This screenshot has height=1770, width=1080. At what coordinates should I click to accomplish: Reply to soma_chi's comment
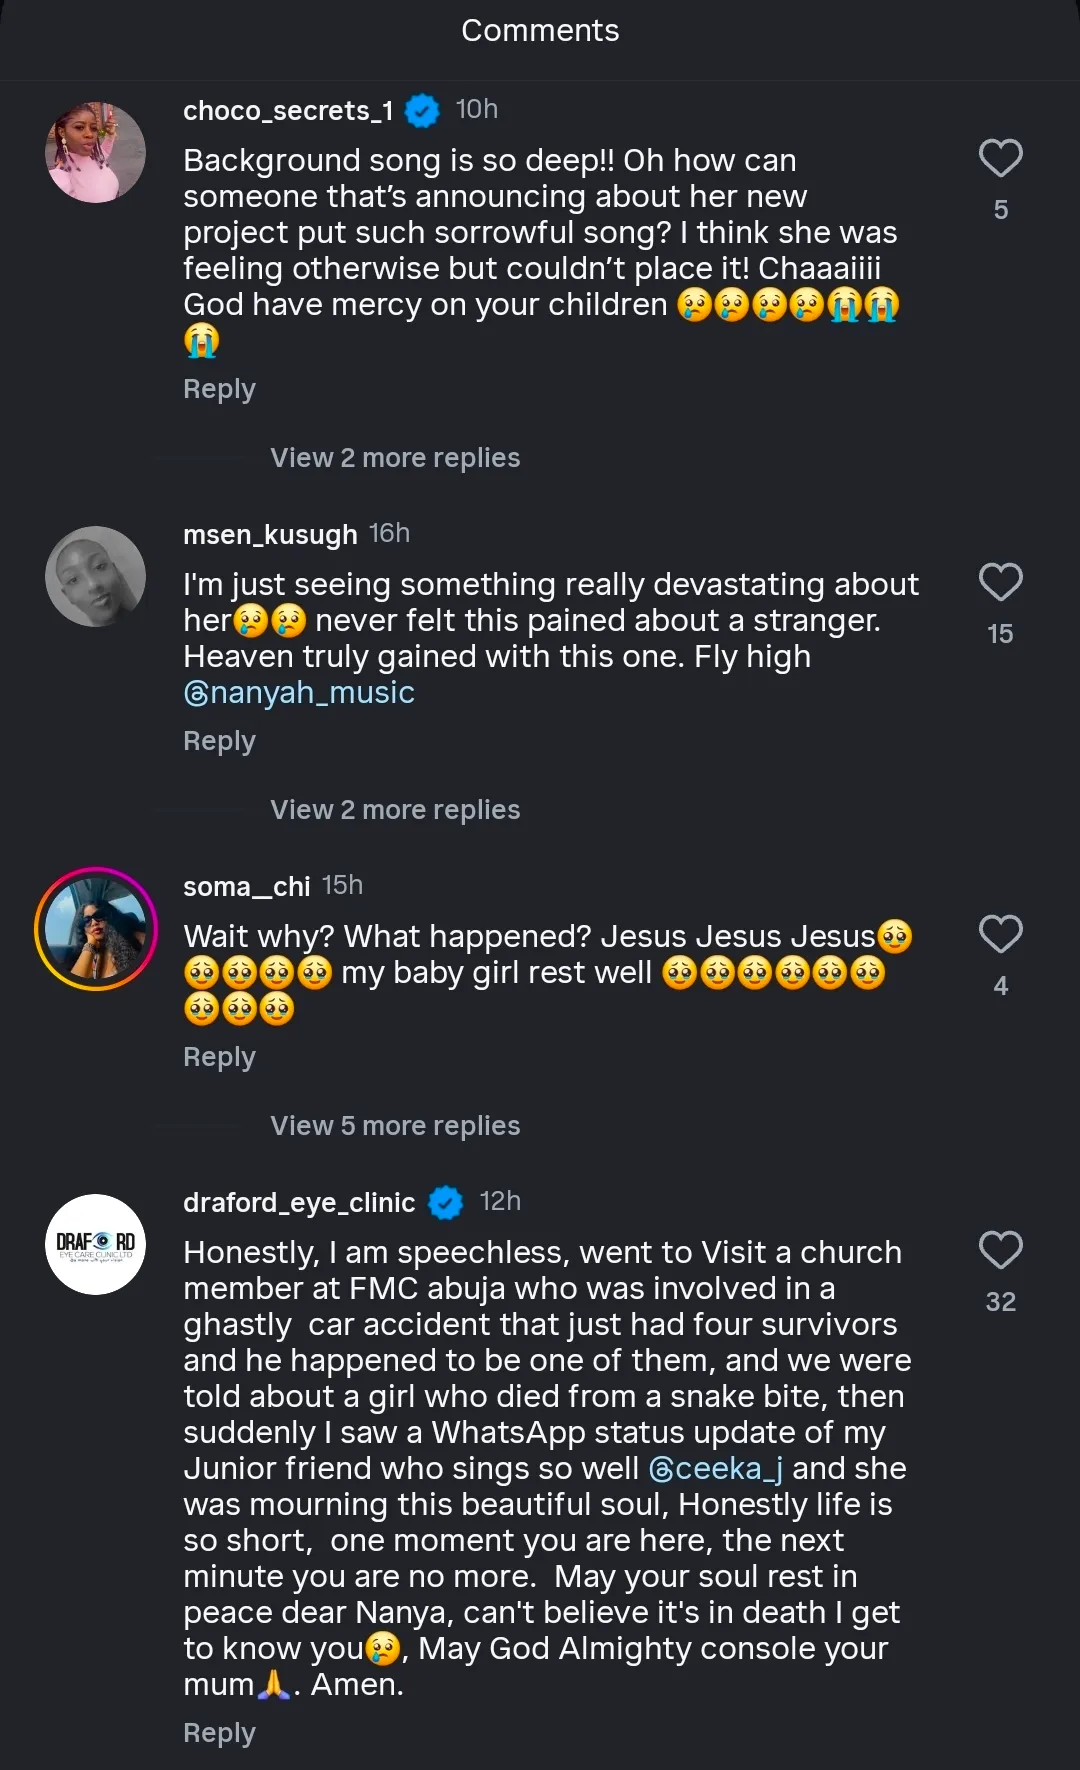(219, 1057)
